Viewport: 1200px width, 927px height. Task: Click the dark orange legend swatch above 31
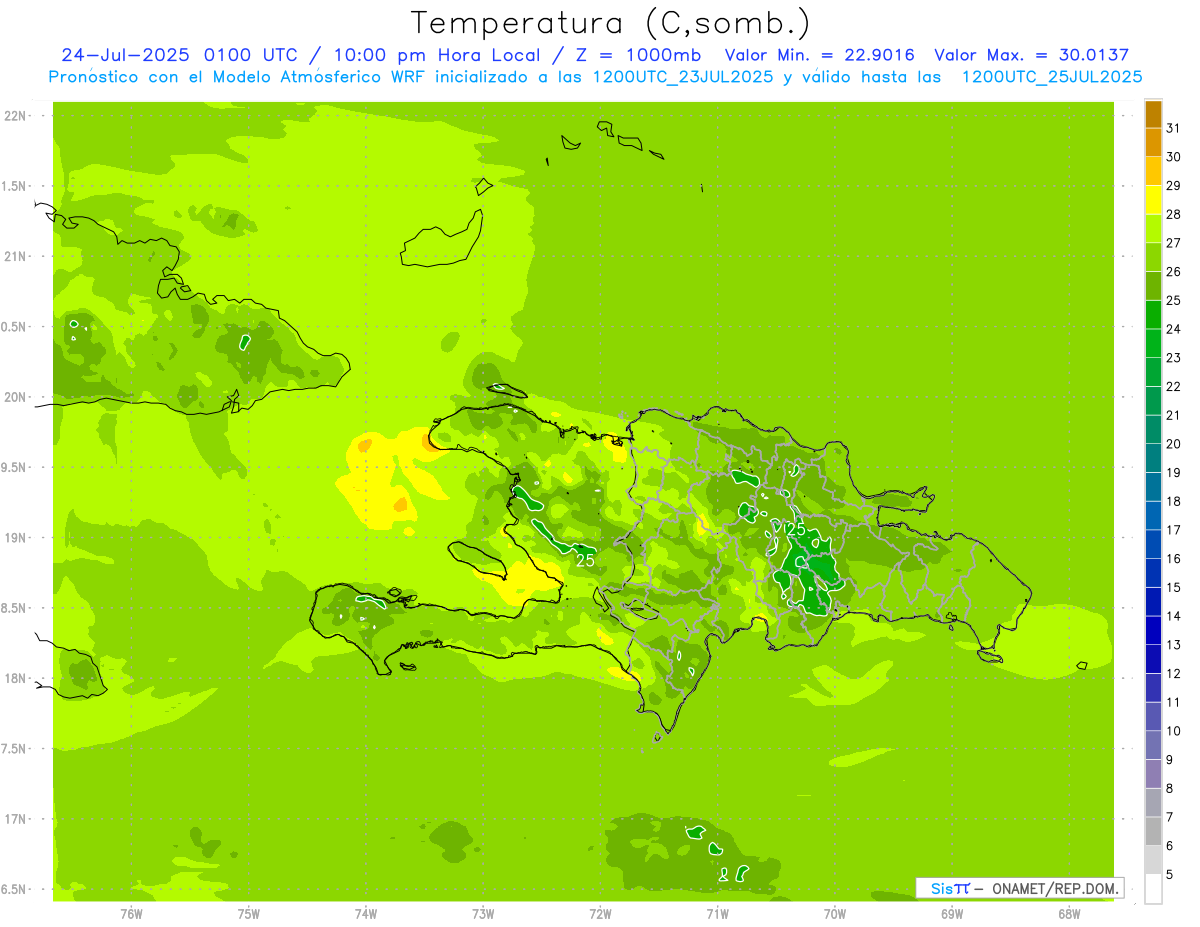[1153, 114]
